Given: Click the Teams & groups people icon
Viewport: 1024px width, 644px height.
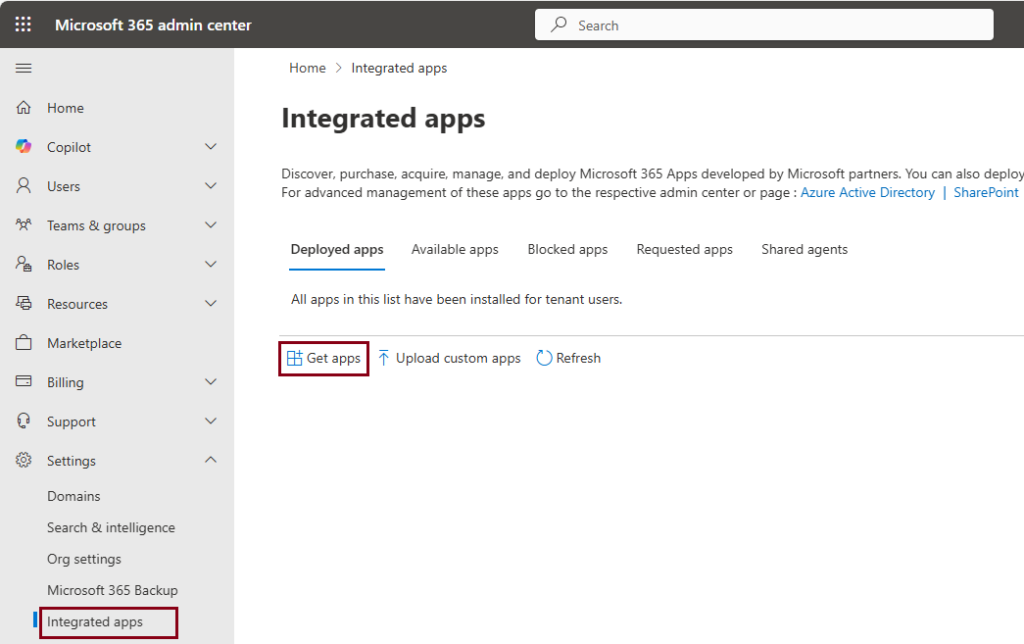Looking at the screenshot, I should pos(24,225).
